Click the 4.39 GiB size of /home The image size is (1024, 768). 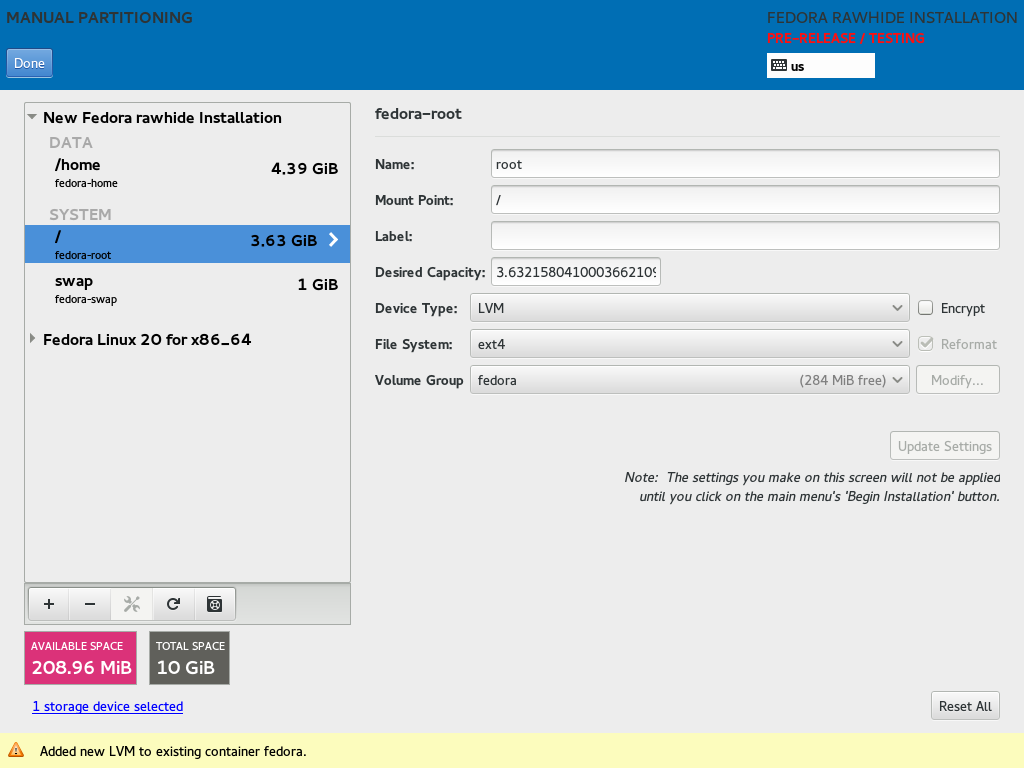[x=304, y=168]
